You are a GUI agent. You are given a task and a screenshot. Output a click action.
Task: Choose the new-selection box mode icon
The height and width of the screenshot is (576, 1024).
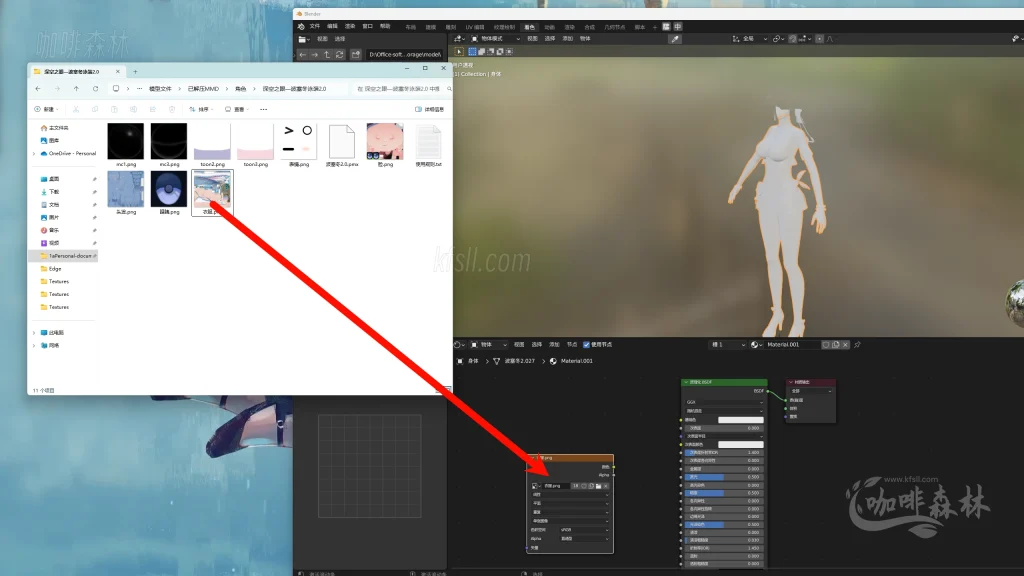click(x=472, y=52)
